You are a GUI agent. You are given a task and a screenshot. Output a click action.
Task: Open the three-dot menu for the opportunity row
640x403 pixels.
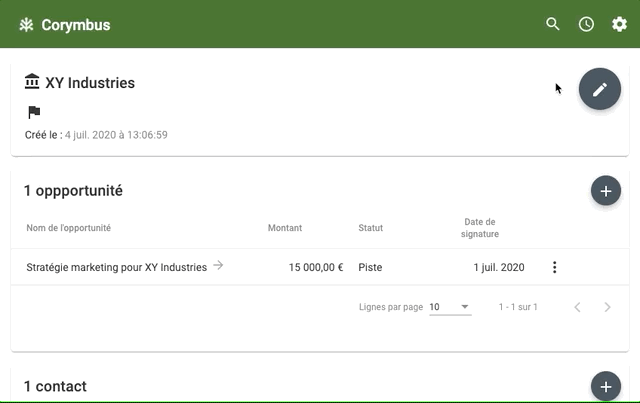(x=554, y=267)
